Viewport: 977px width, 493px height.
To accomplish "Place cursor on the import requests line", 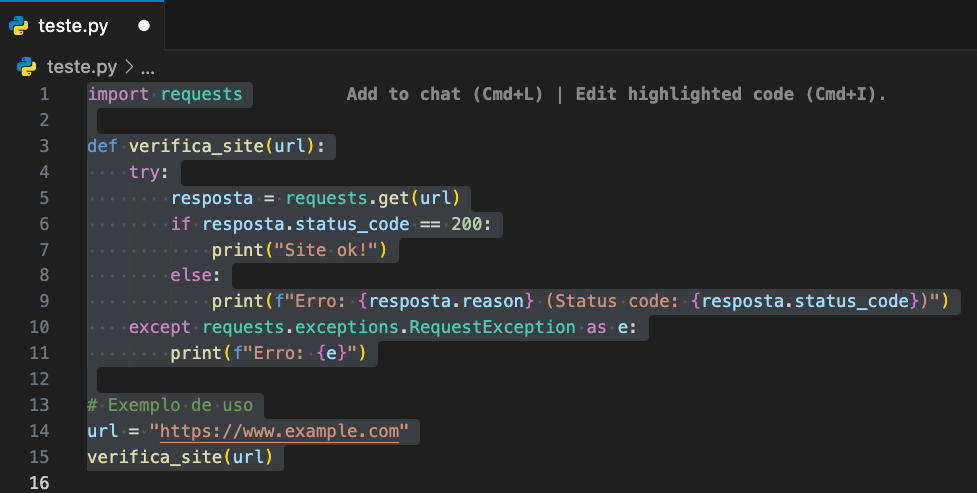I will [165, 94].
